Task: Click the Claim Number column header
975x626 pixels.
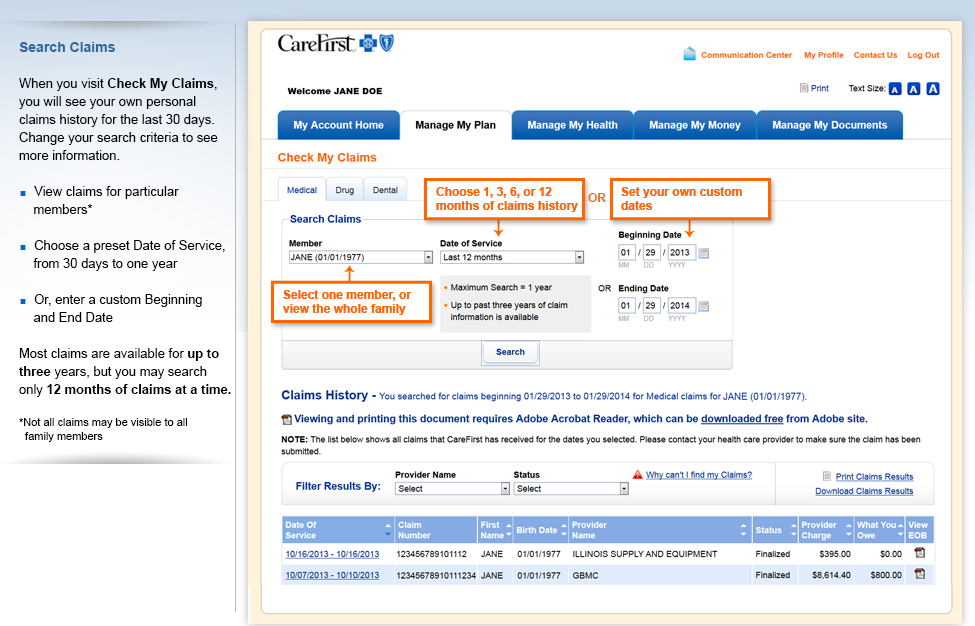Action: [x=436, y=530]
